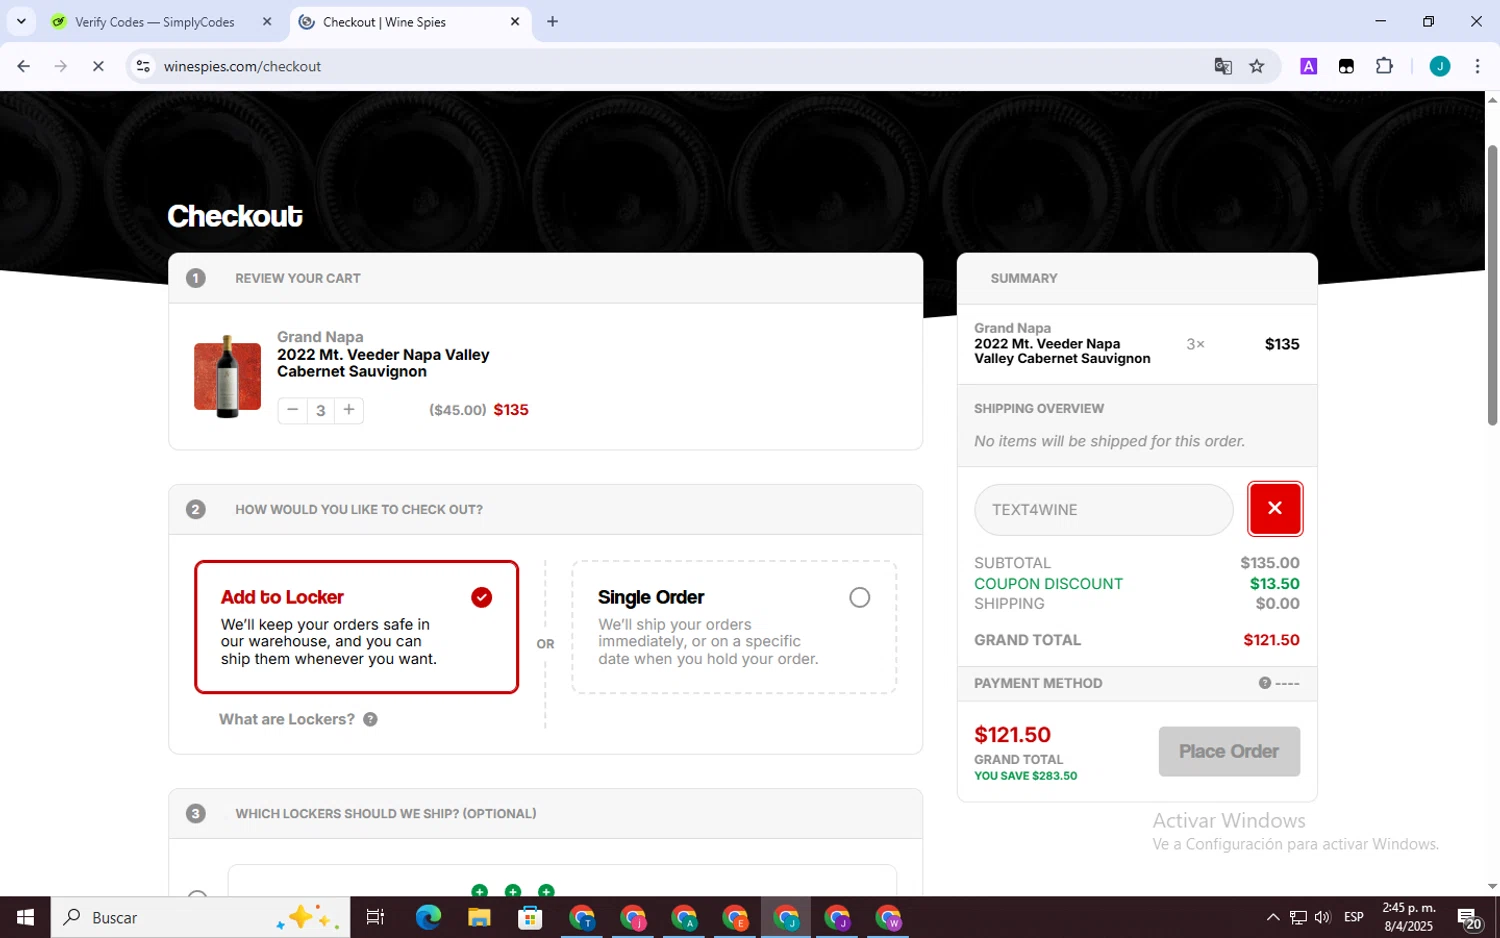Open the volume control in system tray
The image size is (1500, 938).
coord(1323,917)
